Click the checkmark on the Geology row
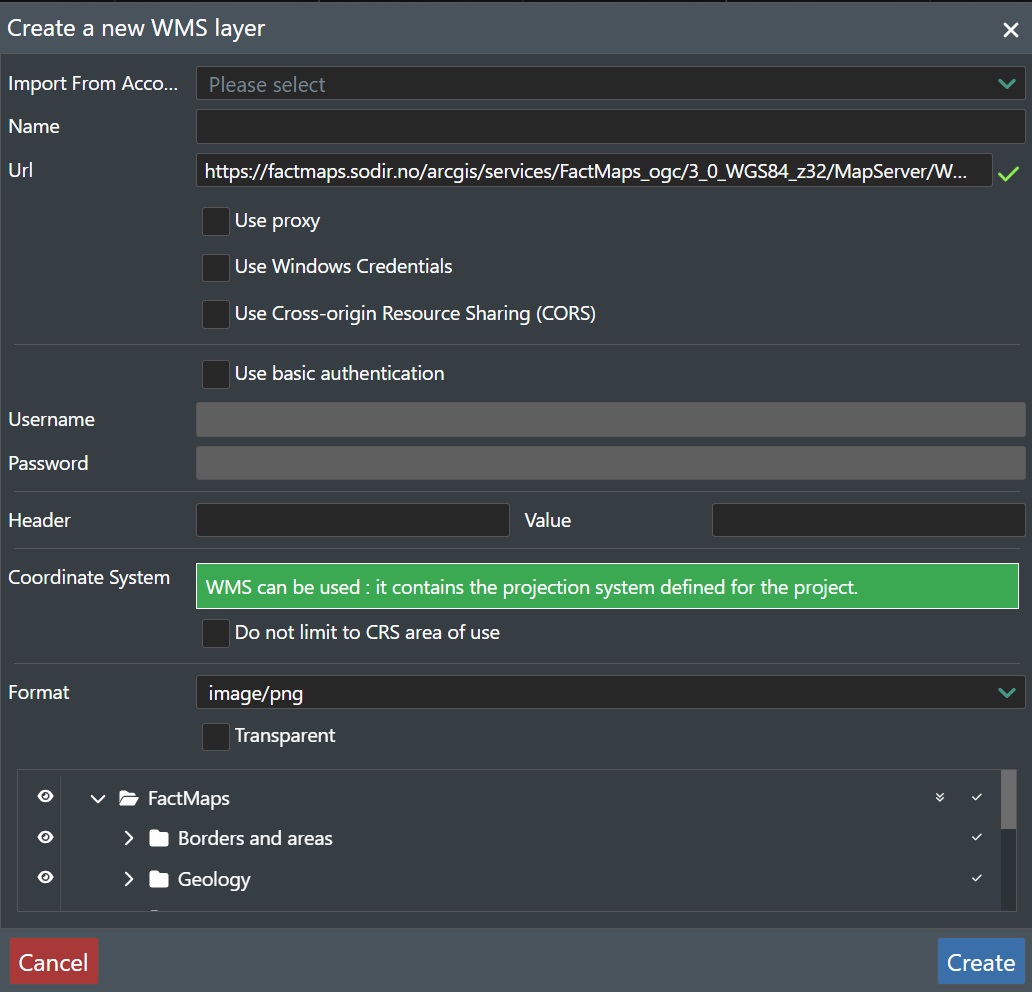 [977, 878]
